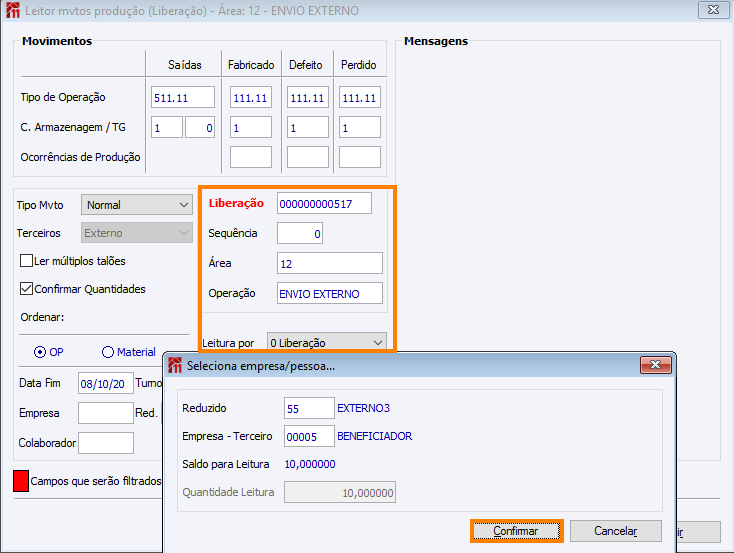Confirm the empresa/pessoa selection

click(x=516, y=531)
